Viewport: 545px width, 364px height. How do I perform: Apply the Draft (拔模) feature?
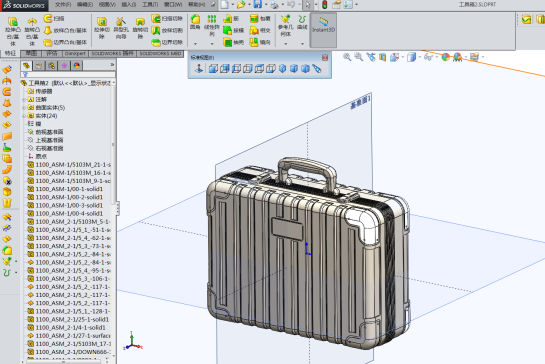click(234, 31)
